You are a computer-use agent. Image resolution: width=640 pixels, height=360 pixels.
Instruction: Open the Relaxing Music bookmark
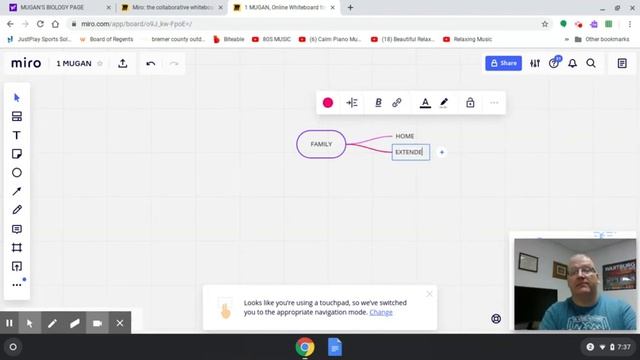[x=467, y=39]
